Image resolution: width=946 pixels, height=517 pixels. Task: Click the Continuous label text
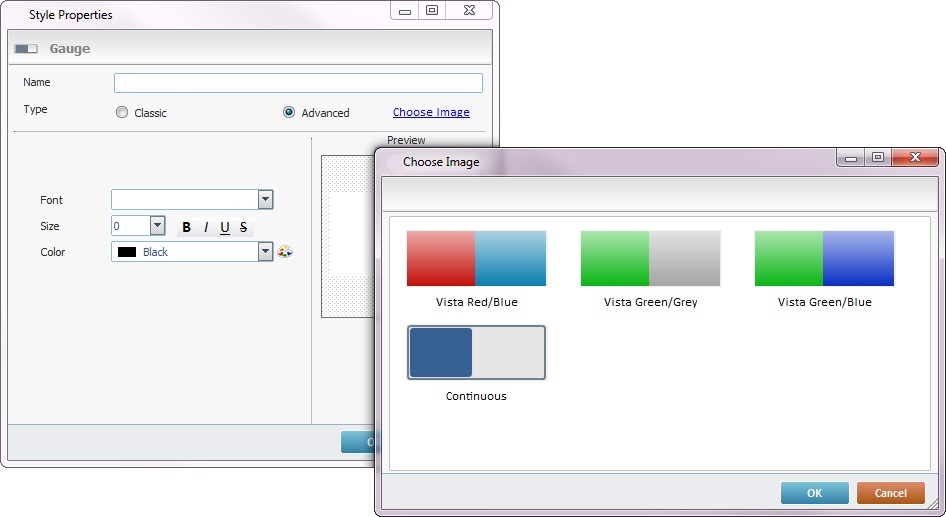[x=476, y=396]
